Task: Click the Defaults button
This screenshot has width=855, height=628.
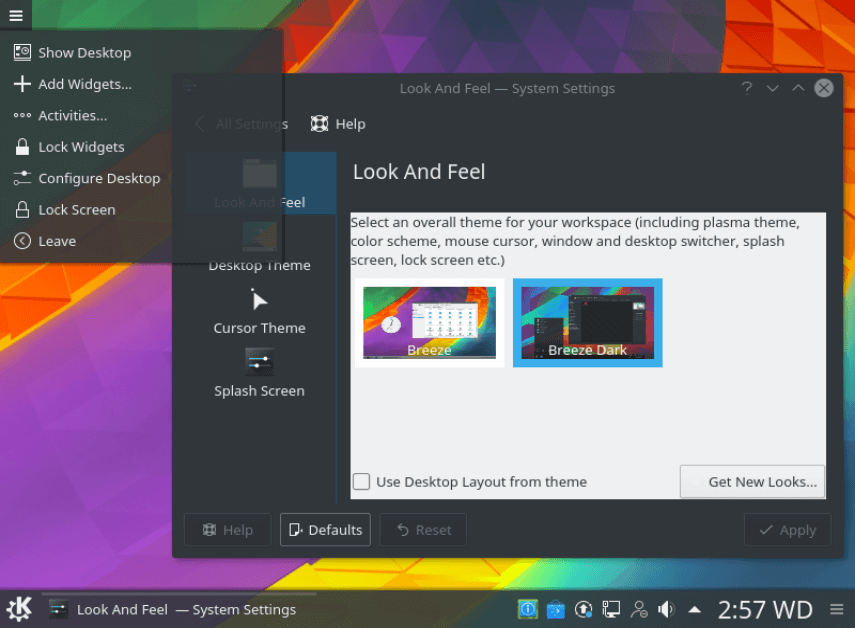Action: (x=326, y=530)
